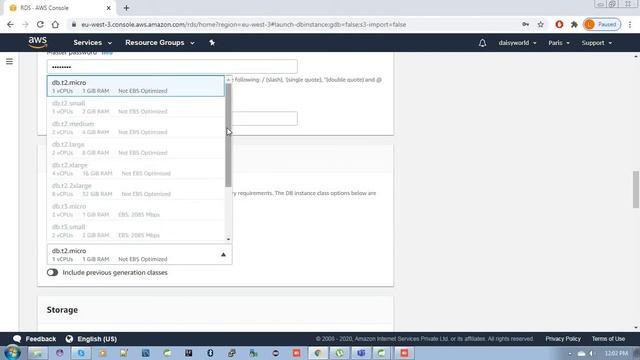
Task: Expand the hamburger side navigation
Action: click(9, 62)
